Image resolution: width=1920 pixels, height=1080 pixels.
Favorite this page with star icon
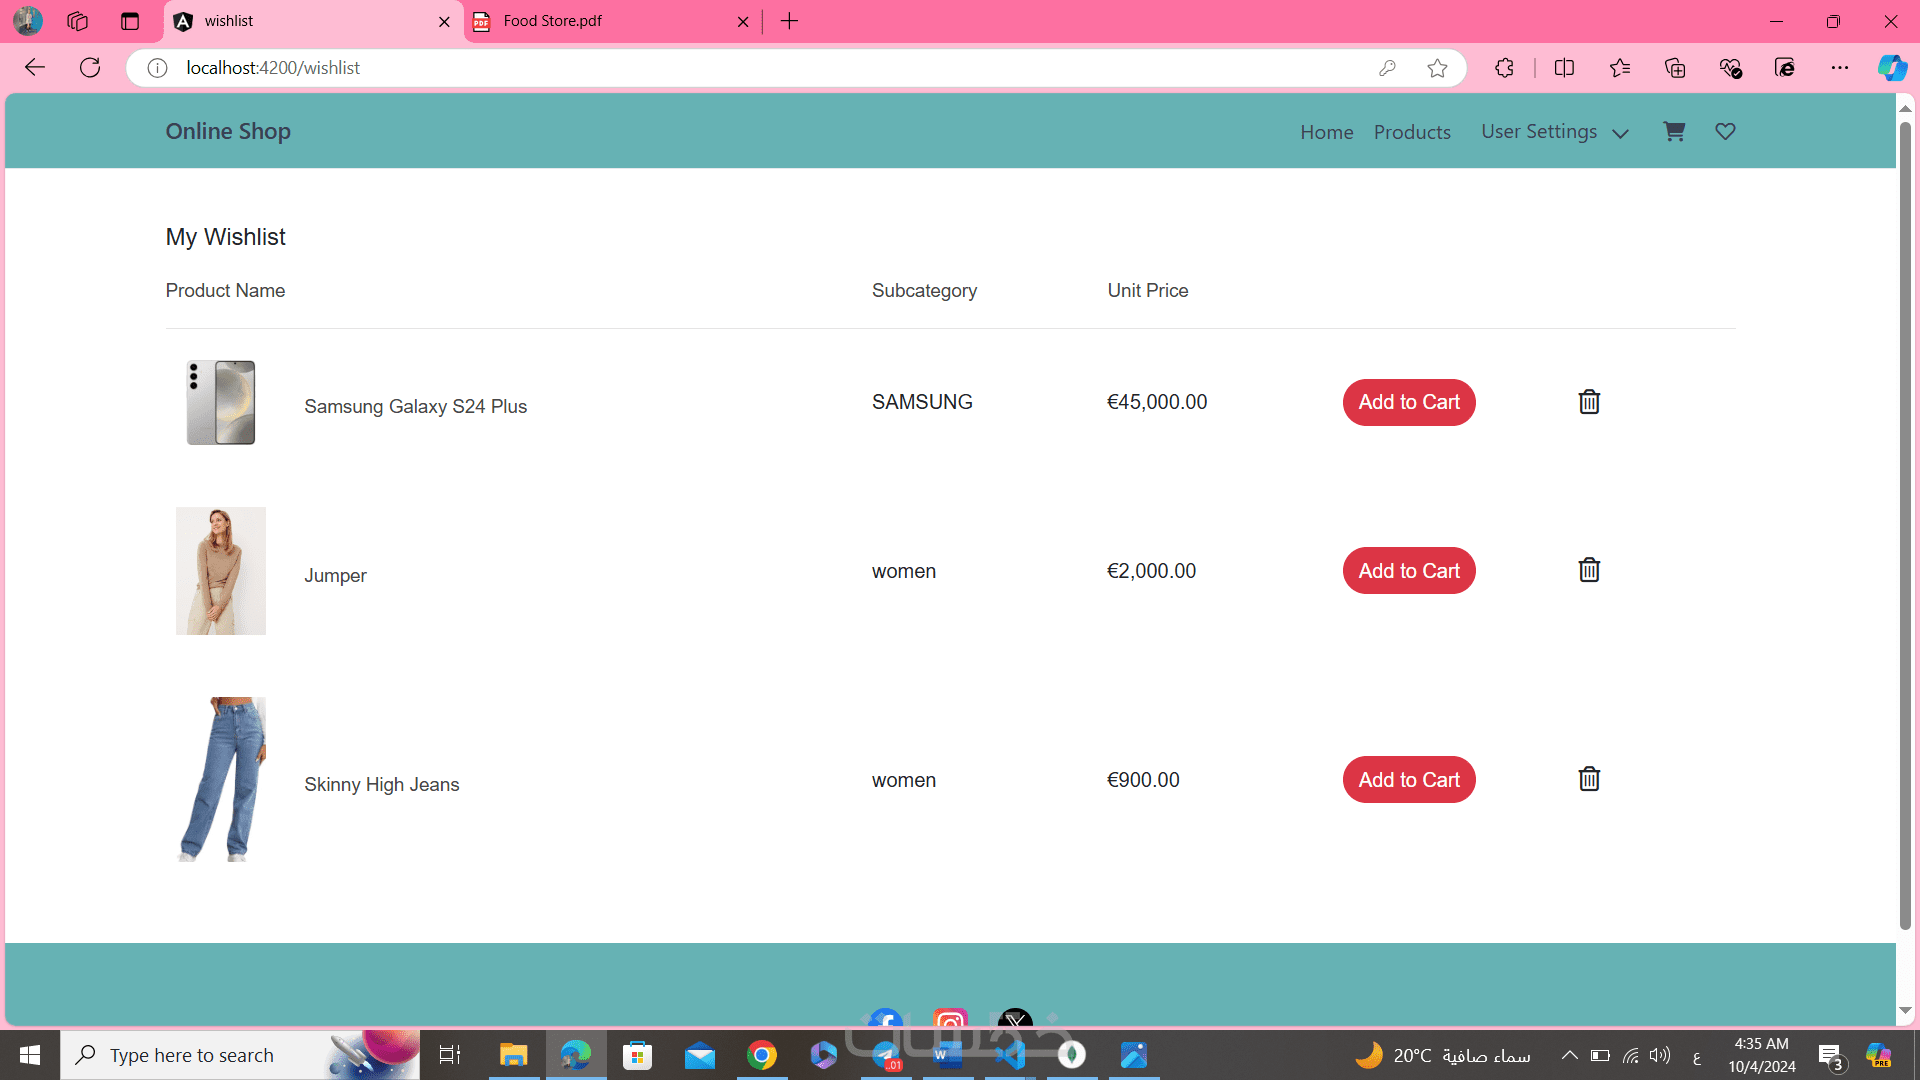[x=1437, y=68]
